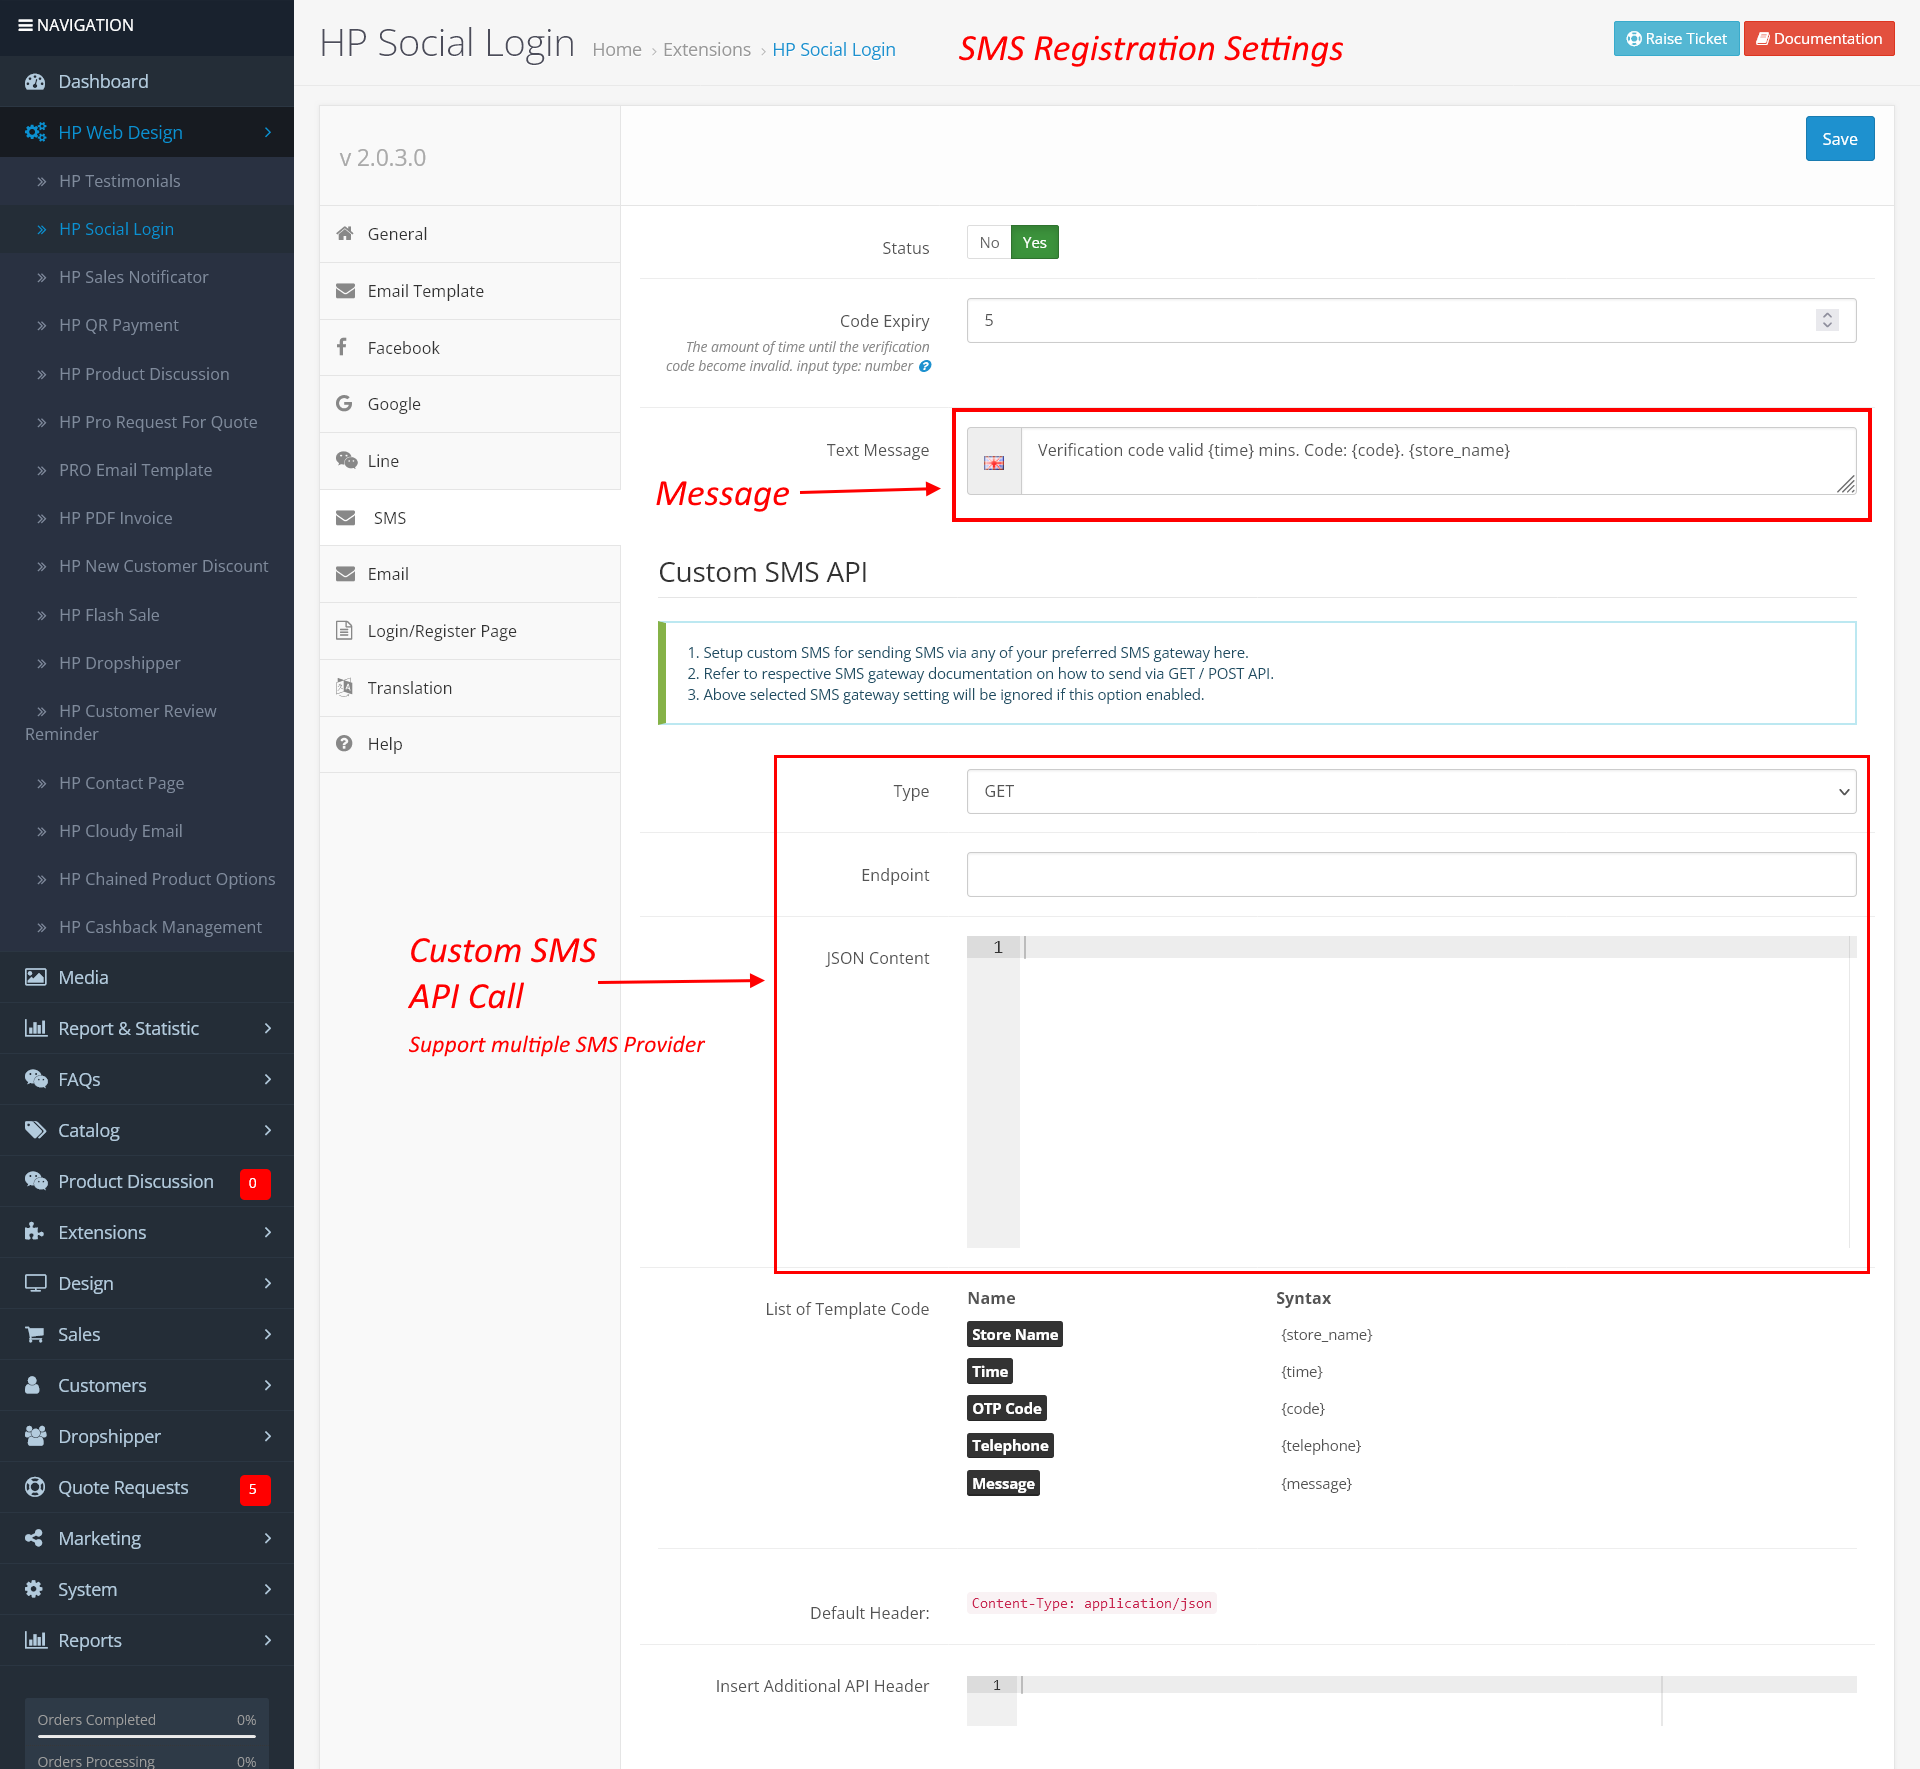
Task: Set Status toggle to Yes
Action: (1034, 242)
